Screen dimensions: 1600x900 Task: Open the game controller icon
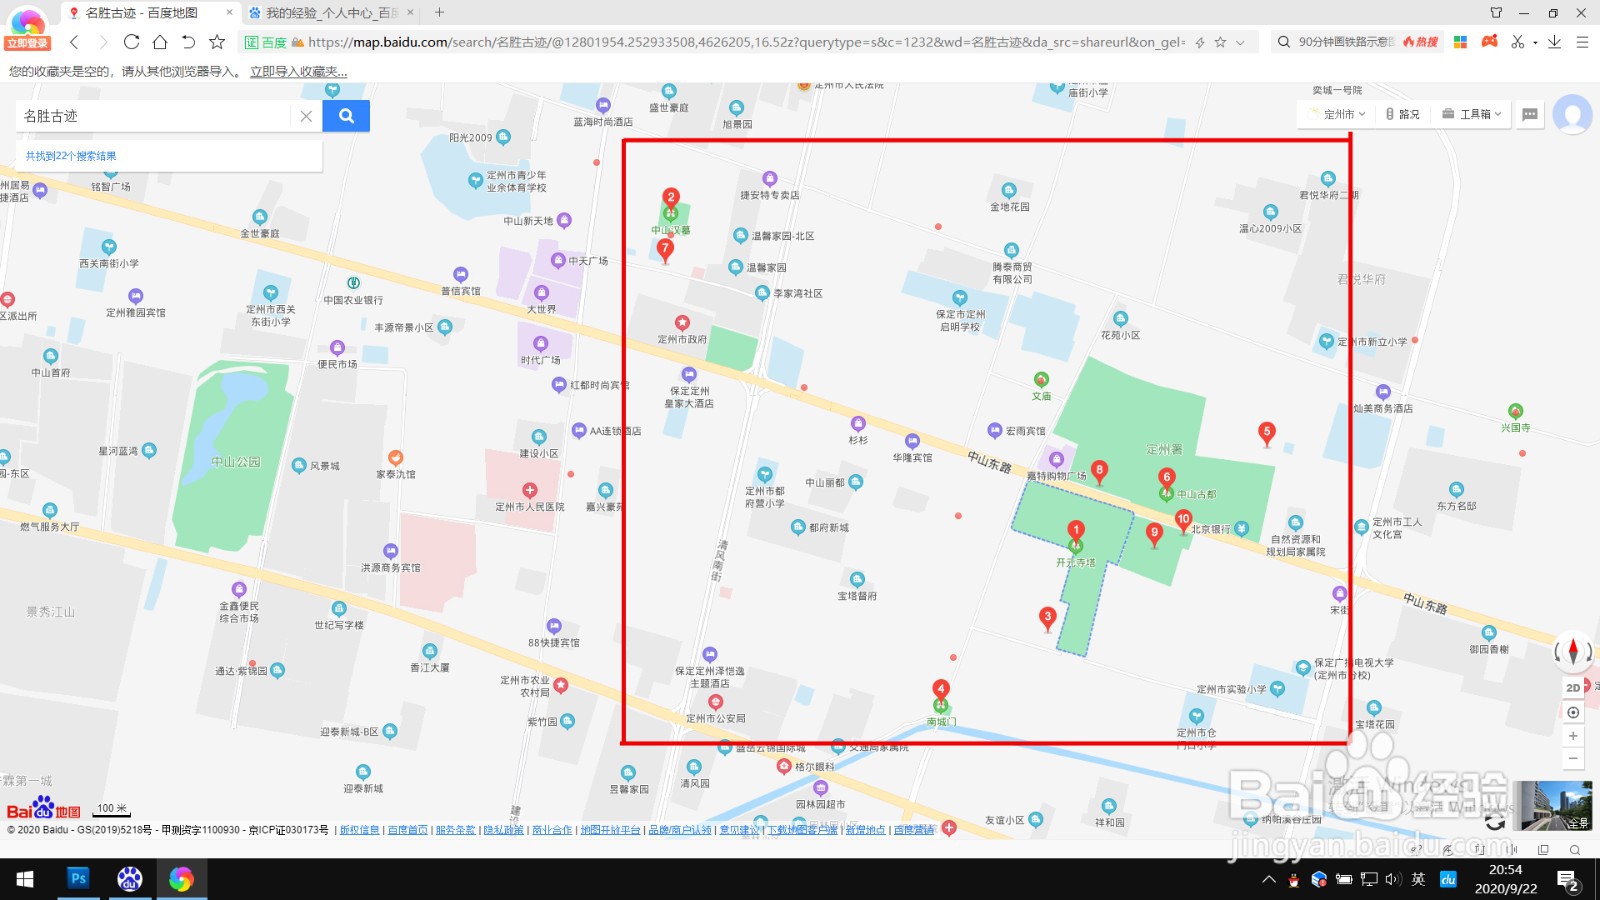pos(1490,42)
